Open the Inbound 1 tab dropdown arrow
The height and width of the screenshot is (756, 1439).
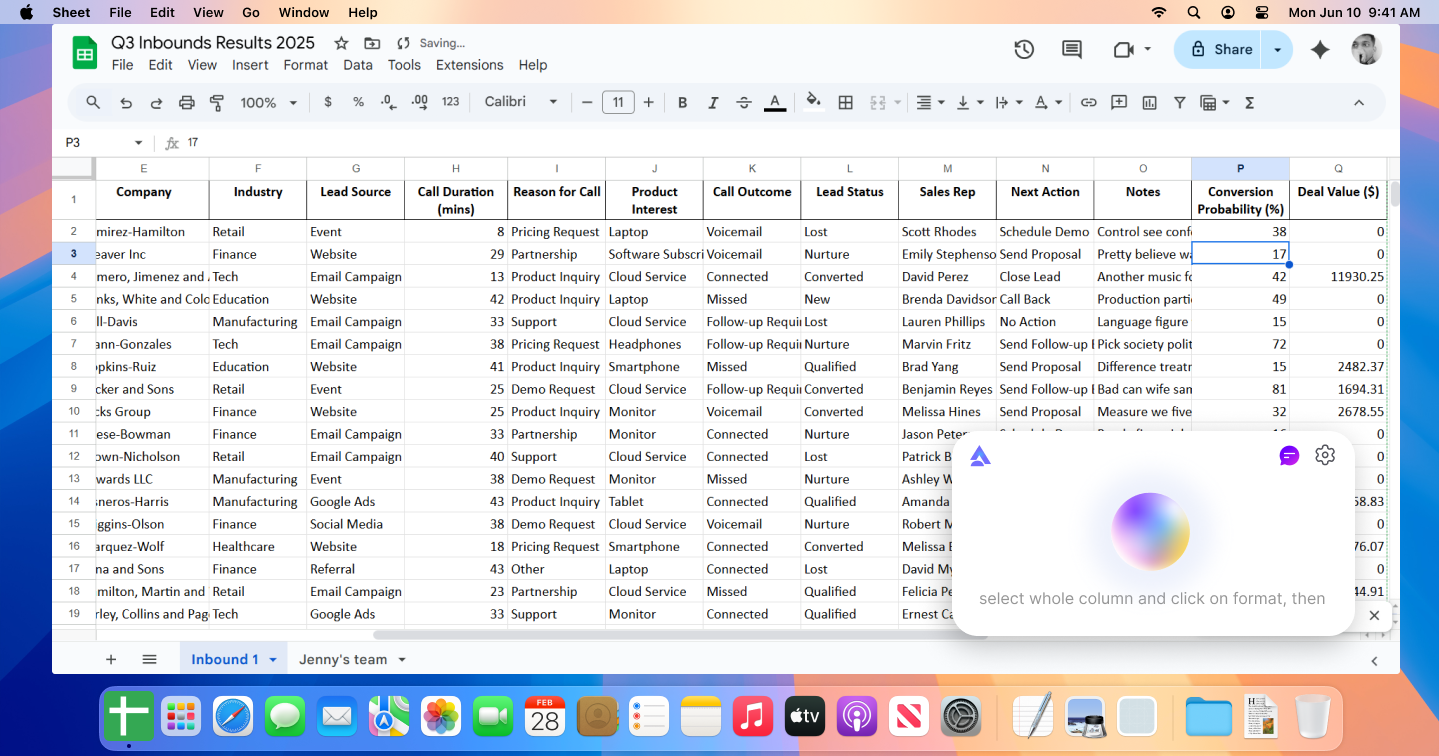tap(273, 660)
